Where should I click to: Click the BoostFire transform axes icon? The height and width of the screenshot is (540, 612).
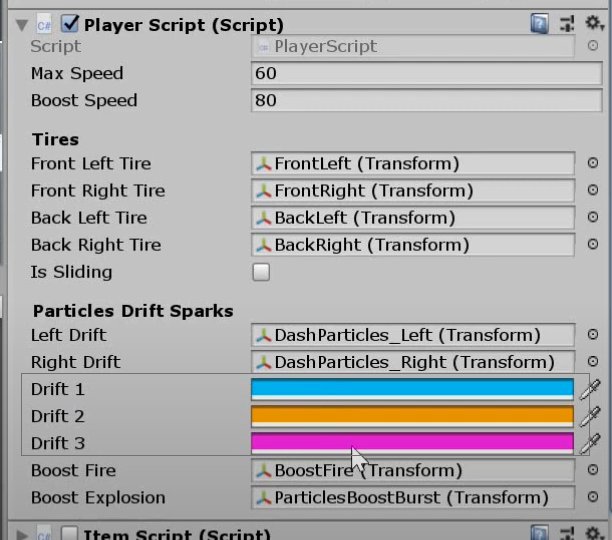263,471
